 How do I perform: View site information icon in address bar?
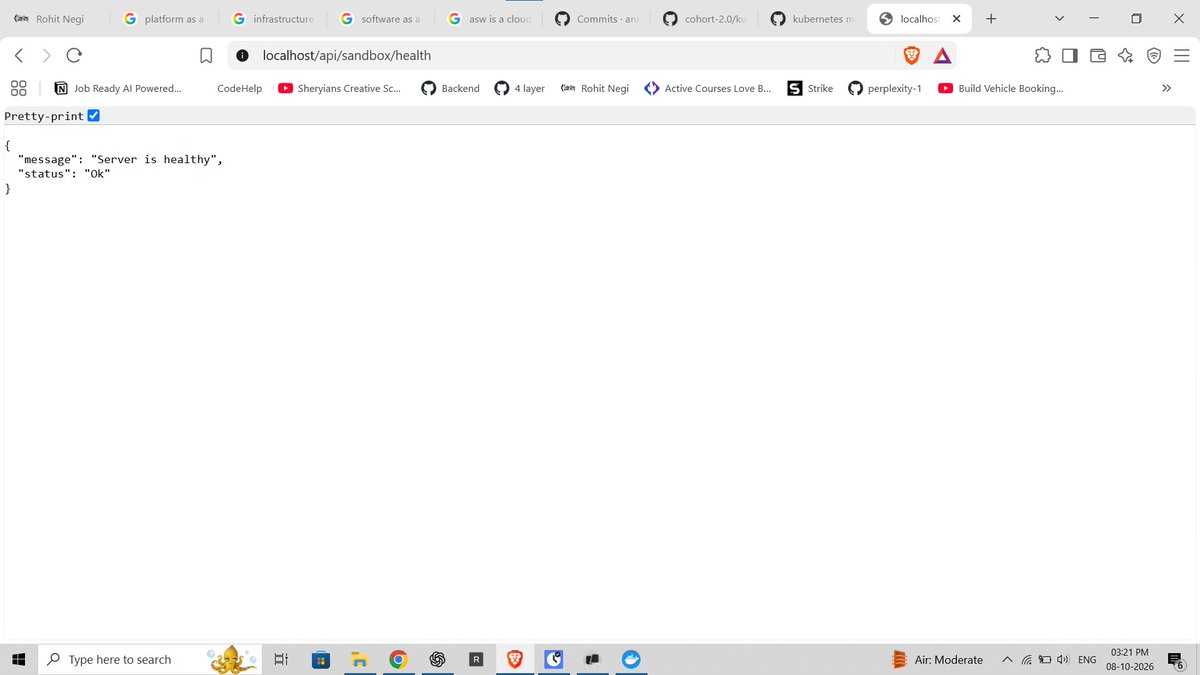tap(242, 56)
